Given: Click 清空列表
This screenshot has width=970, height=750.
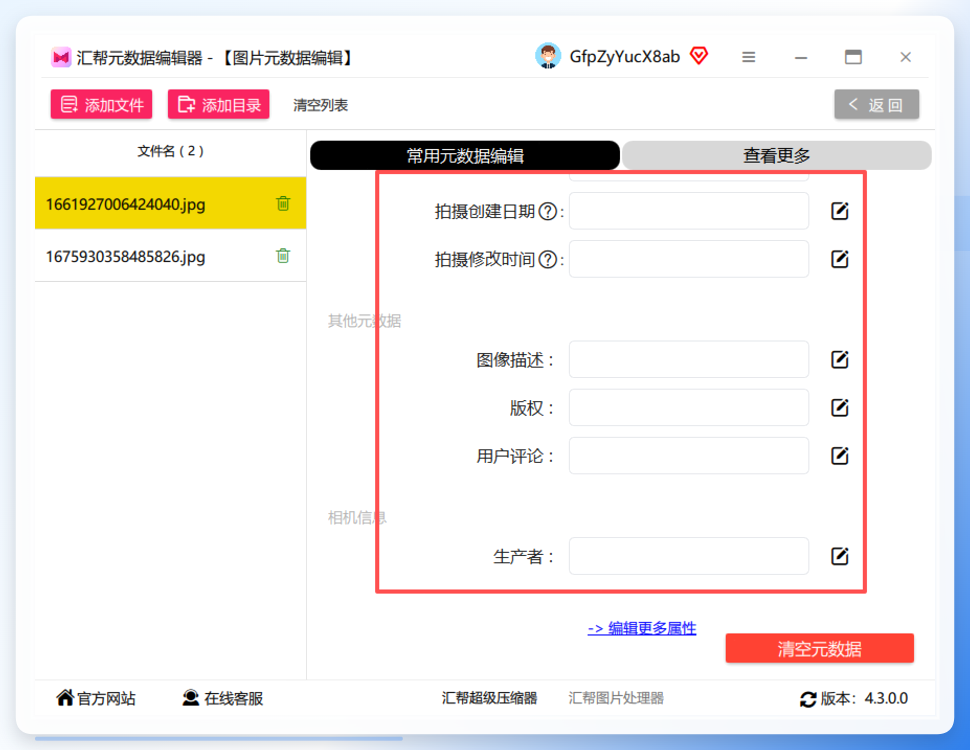Looking at the screenshot, I should 320,105.
